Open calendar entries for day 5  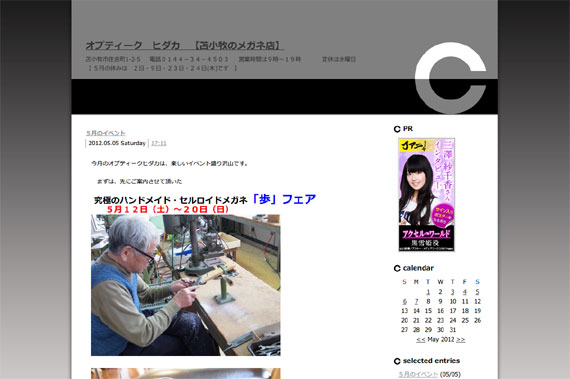477,292
